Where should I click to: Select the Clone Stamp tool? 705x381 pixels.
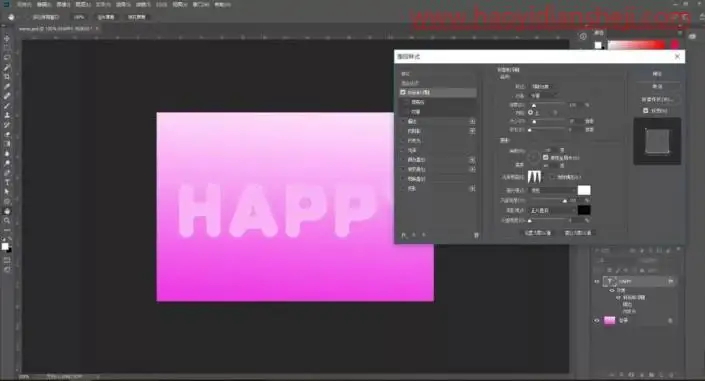pyautogui.click(x=7, y=115)
